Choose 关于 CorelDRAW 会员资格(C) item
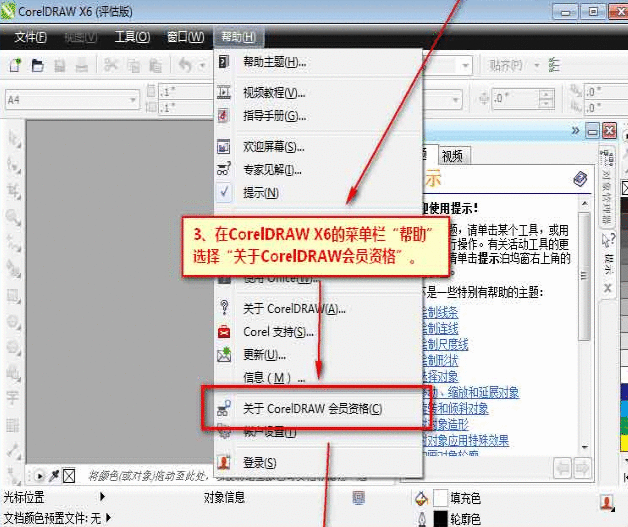Viewport: 628px width, 527px height. point(318,408)
